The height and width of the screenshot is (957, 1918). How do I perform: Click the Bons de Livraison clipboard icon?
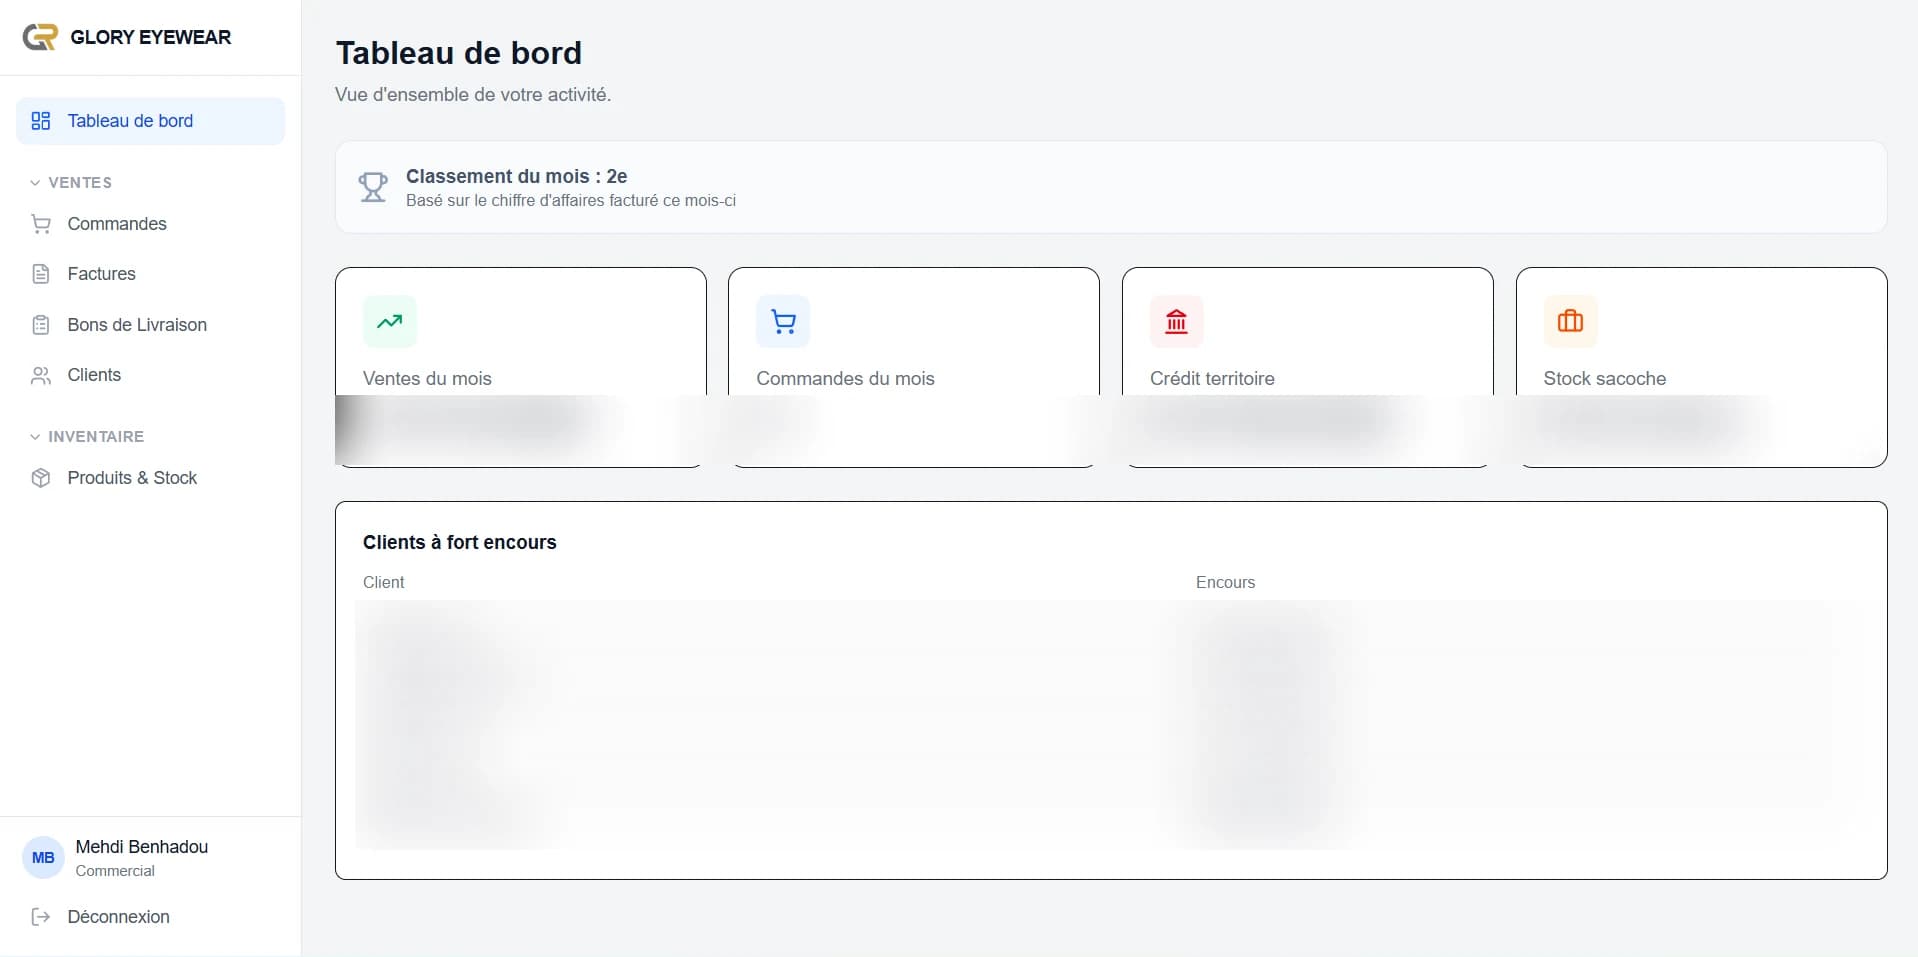pos(41,325)
